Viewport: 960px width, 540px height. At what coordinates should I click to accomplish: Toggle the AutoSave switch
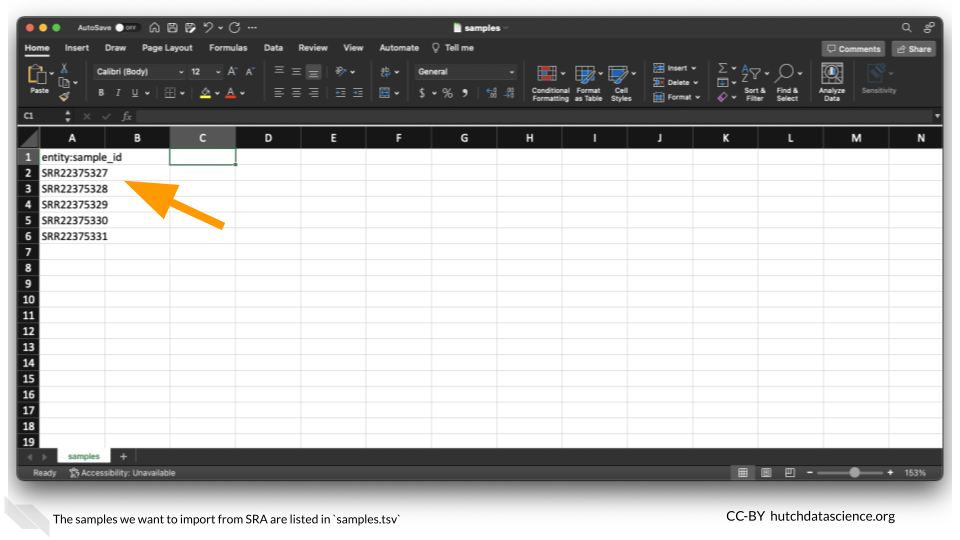click(127, 28)
